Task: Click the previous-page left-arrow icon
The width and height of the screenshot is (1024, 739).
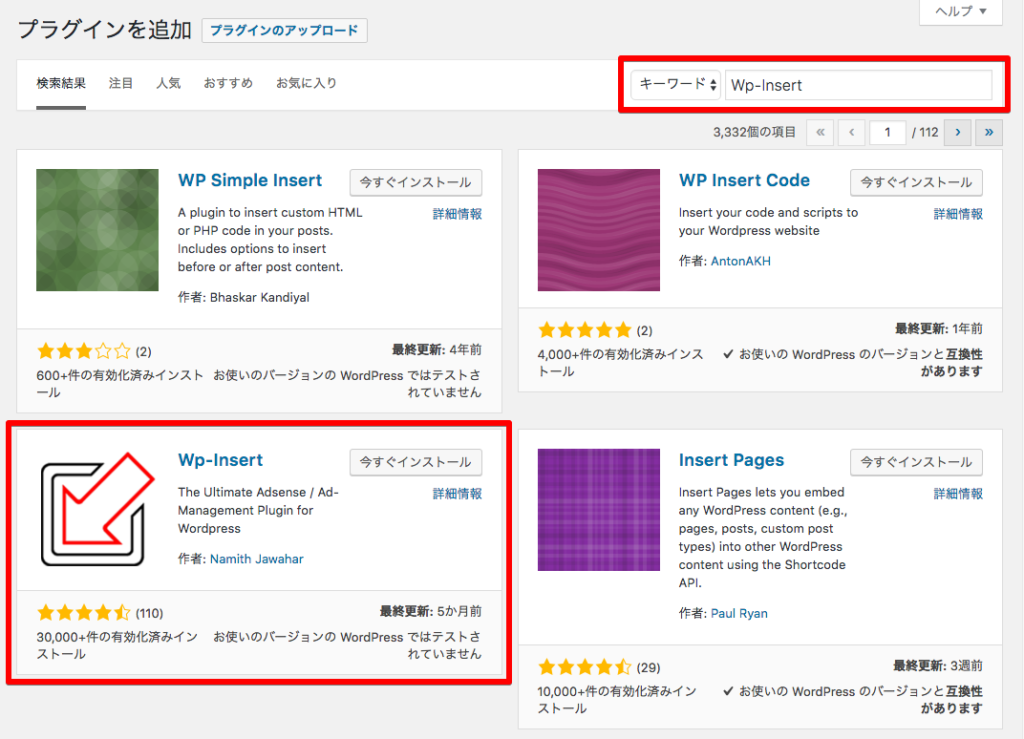Action: click(x=851, y=131)
